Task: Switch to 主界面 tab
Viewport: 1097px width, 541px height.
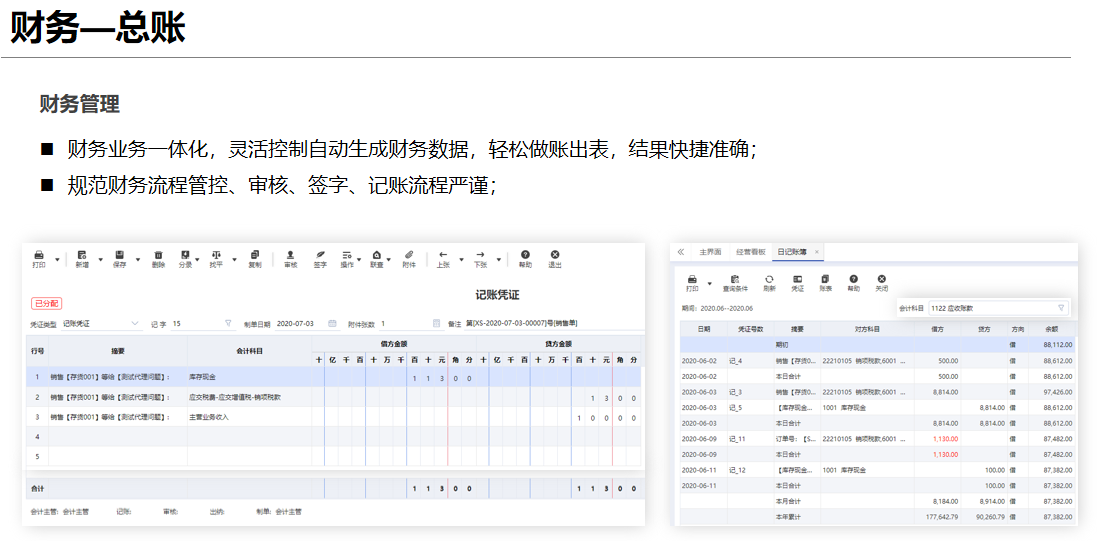Action: [x=709, y=252]
